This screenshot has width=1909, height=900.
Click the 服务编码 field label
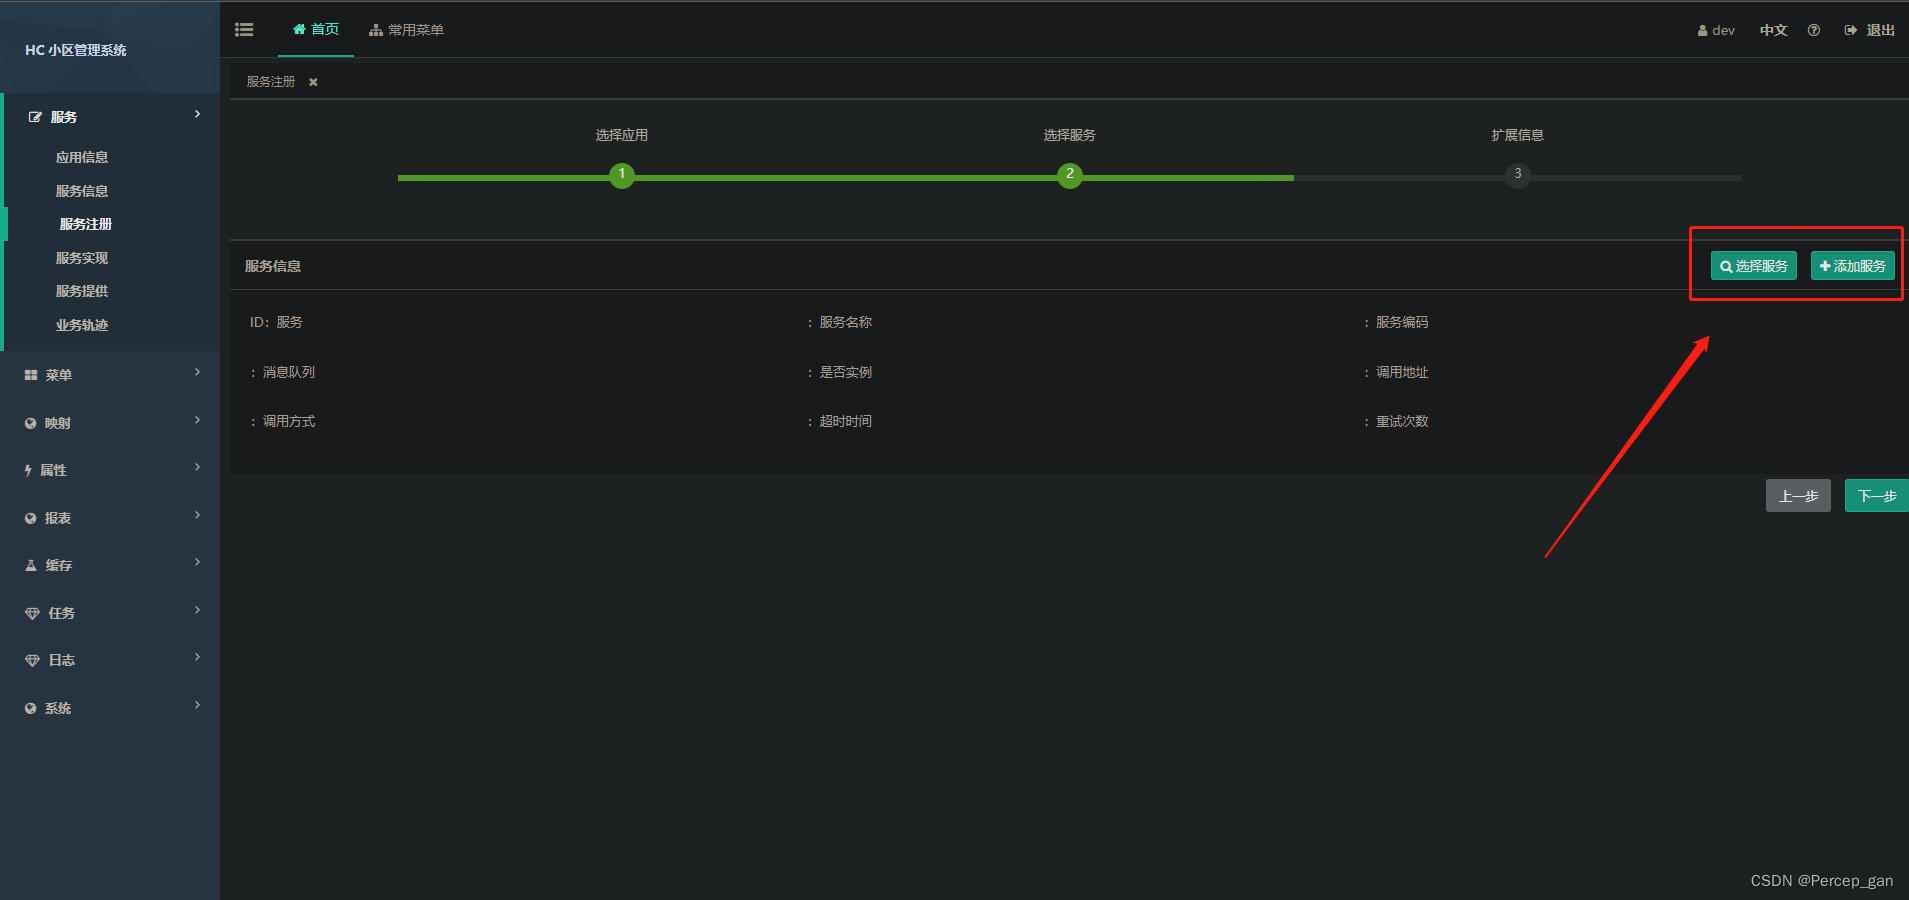pyautogui.click(x=1402, y=322)
